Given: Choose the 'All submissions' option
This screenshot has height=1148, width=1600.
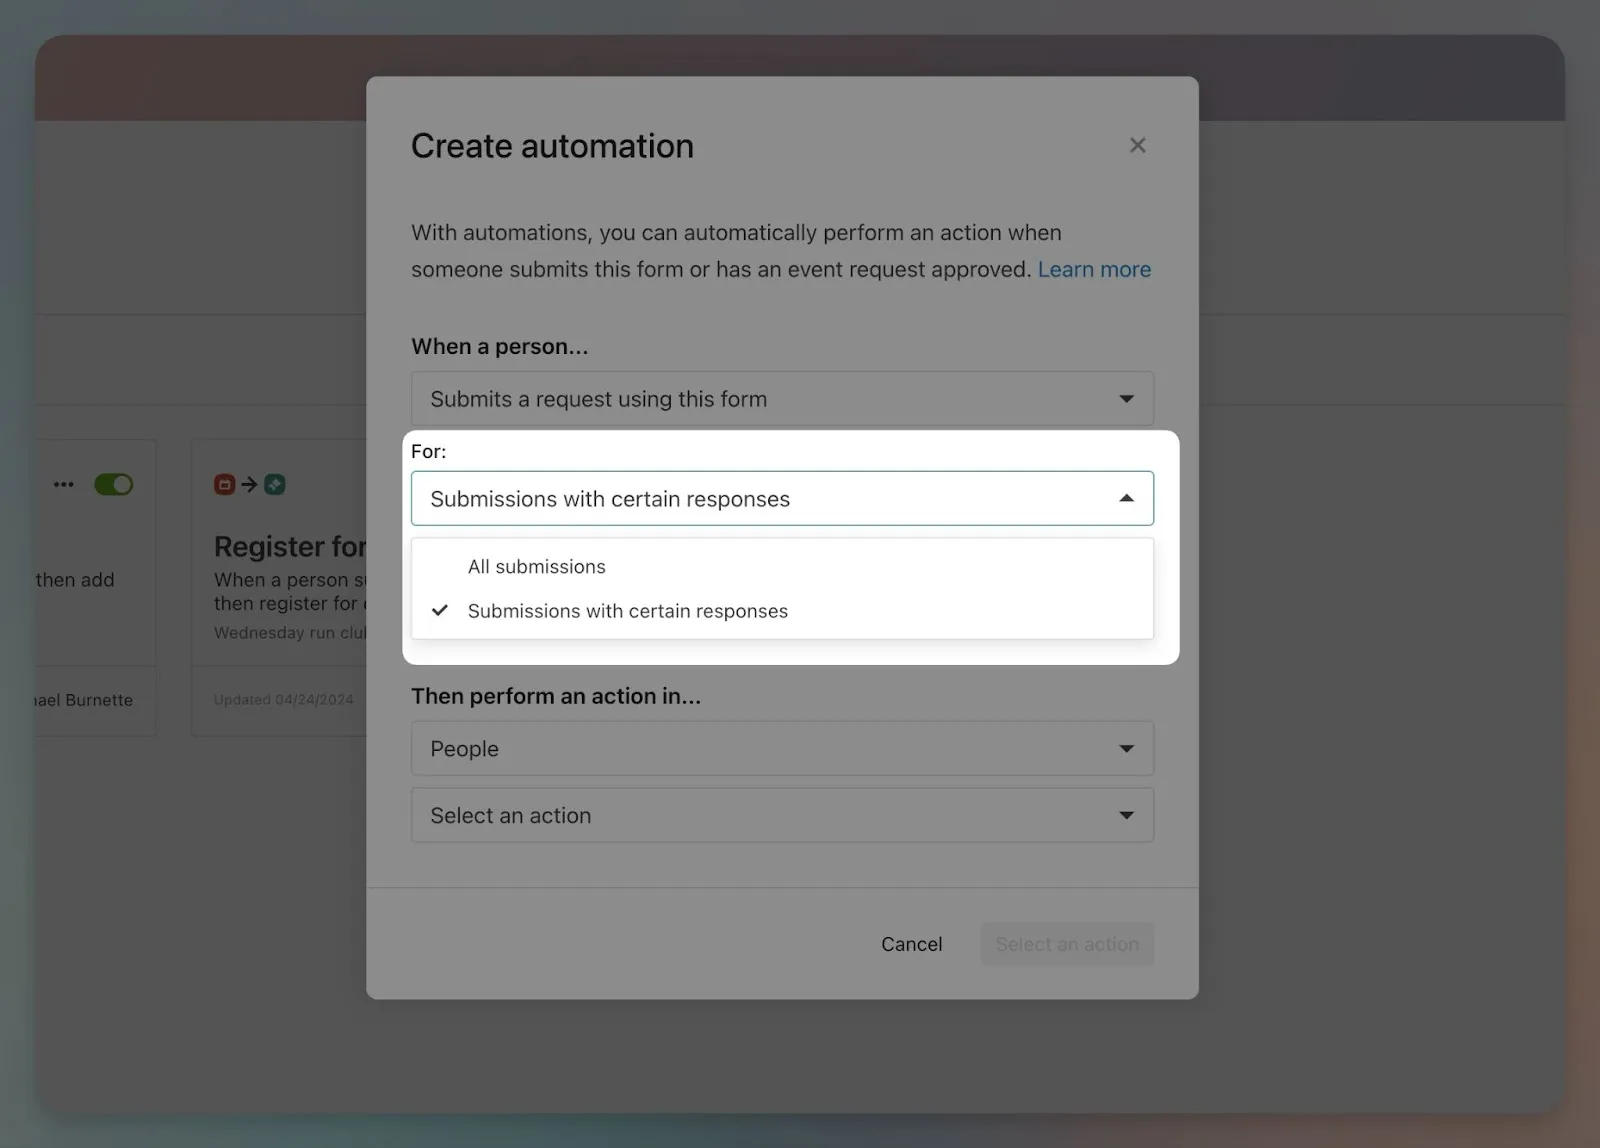Looking at the screenshot, I should 537,567.
